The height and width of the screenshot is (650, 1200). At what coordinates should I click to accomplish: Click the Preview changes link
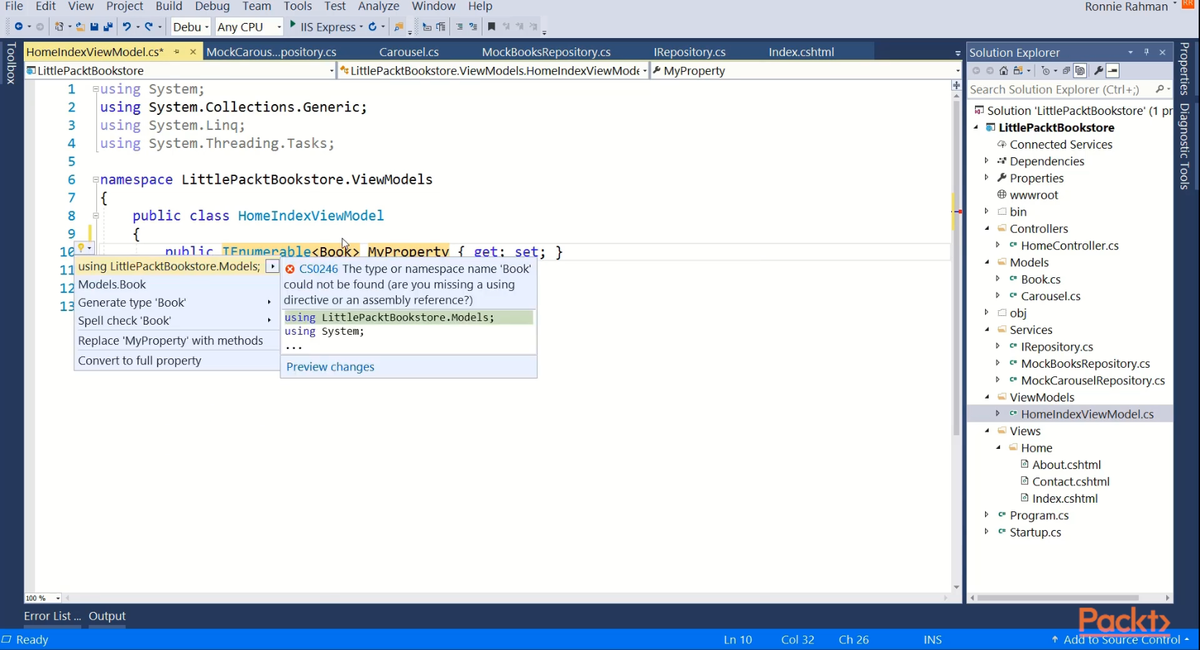330,367
